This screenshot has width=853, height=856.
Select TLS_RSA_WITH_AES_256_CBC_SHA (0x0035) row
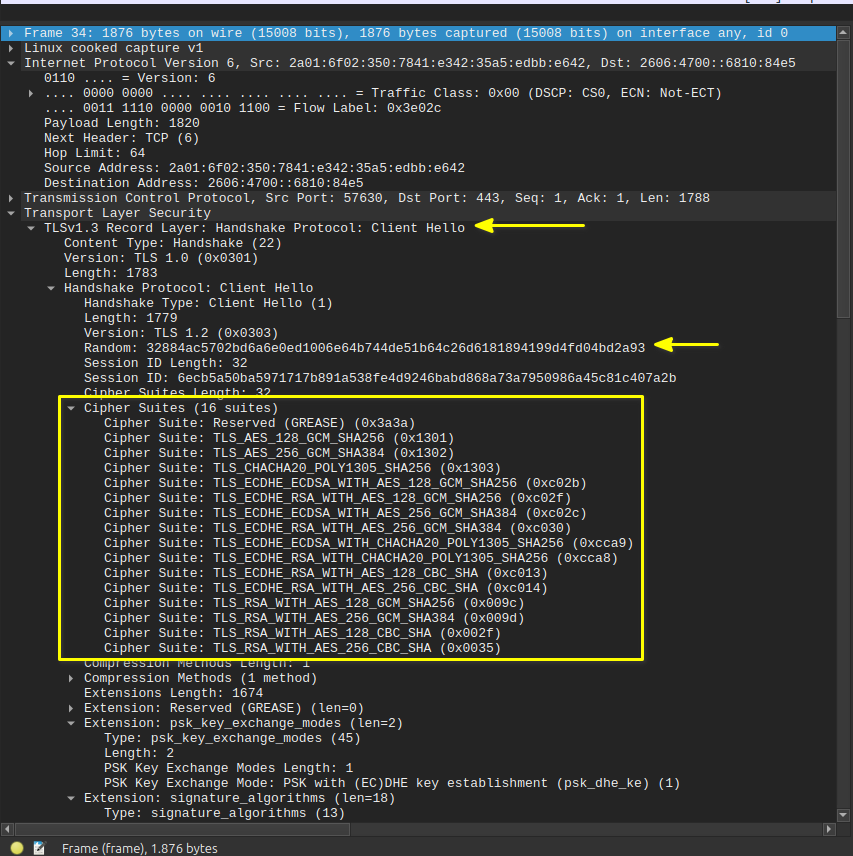302,649
